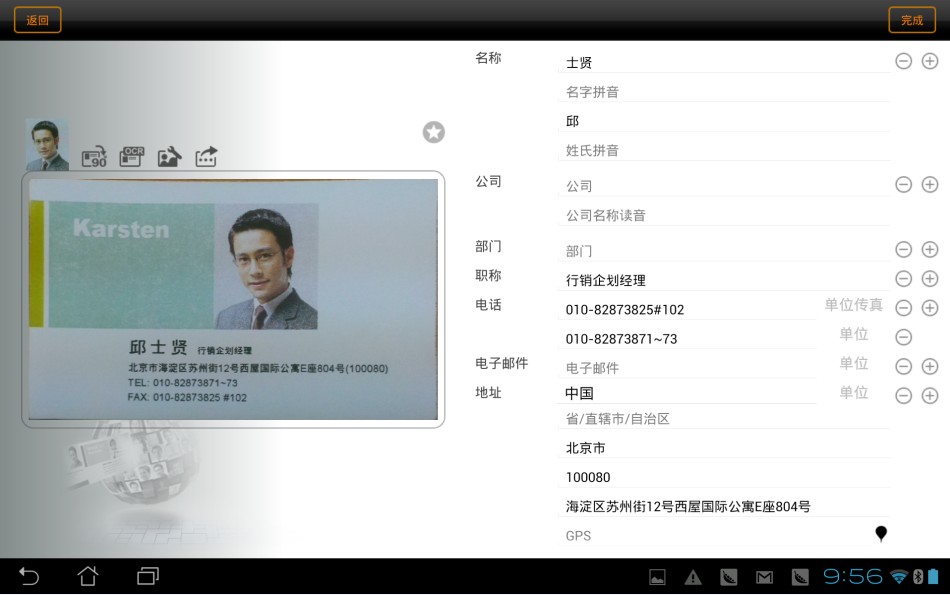Open the Gmail notification icon
This screenshot has height=595, width=950.
pos(764,577)
